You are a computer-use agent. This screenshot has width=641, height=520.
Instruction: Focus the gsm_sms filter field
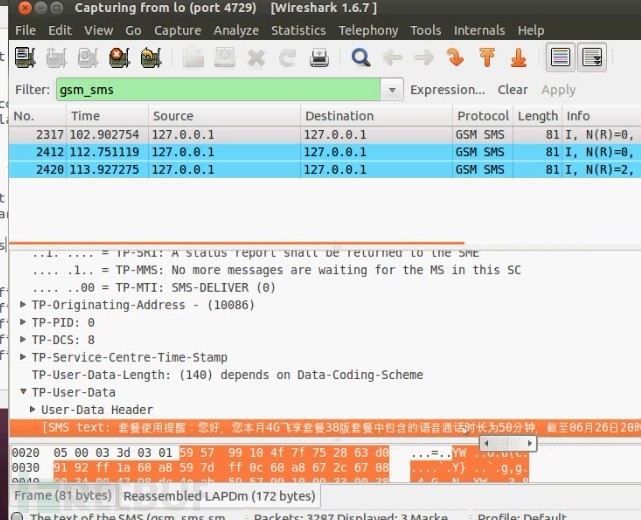[218, 90]
